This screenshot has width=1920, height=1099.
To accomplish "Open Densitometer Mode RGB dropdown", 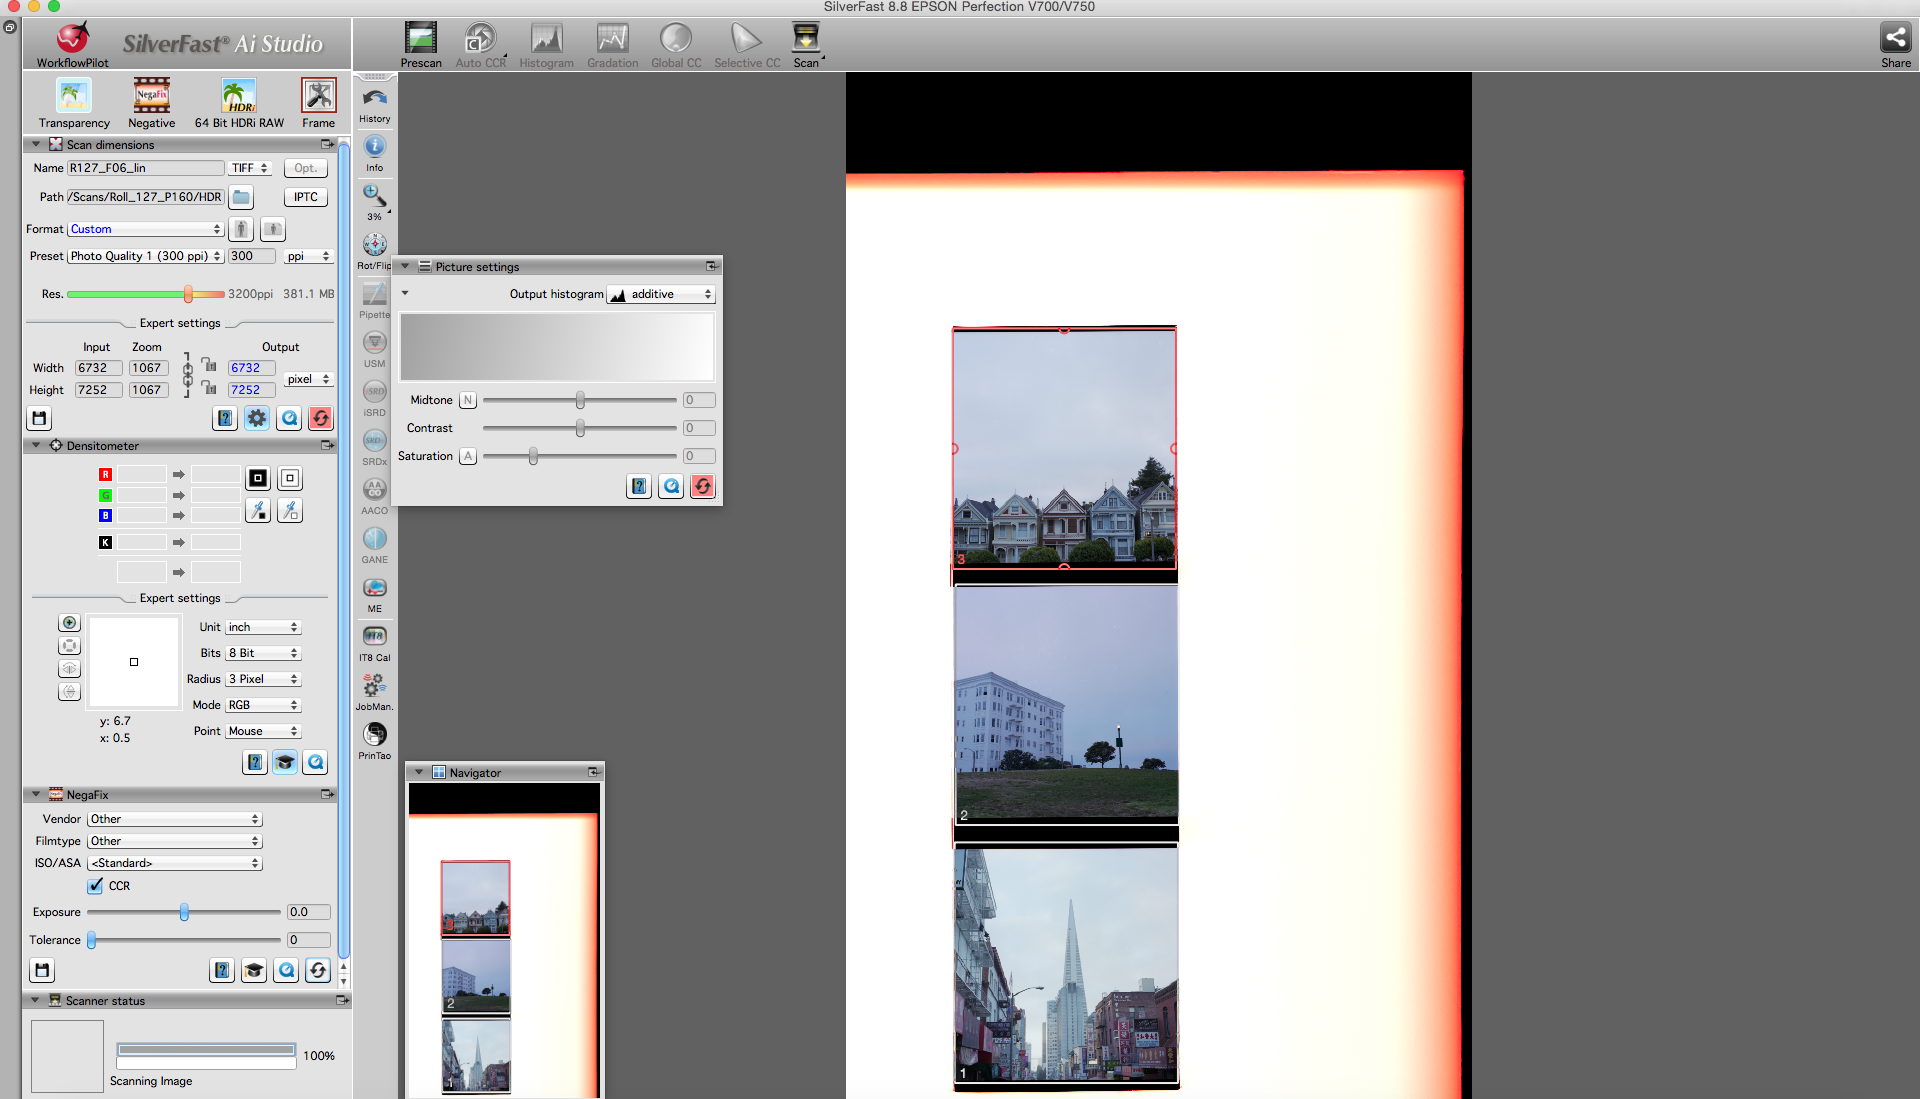I will [263, 705].
